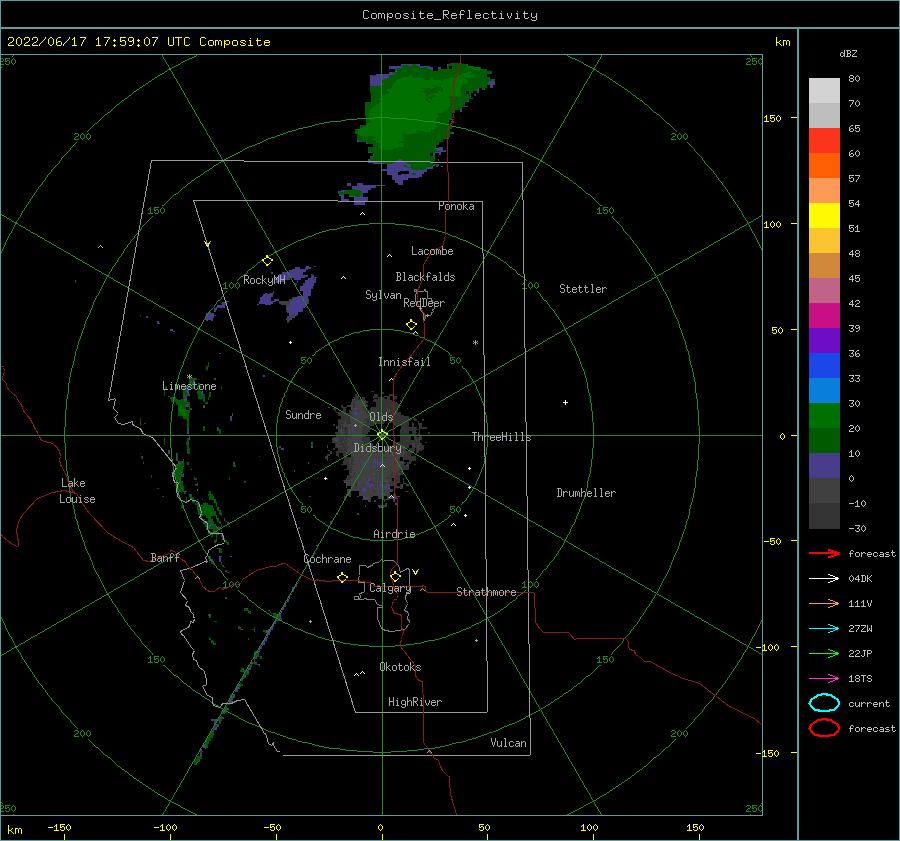Click the Sundre label

[x=303, y=414]
